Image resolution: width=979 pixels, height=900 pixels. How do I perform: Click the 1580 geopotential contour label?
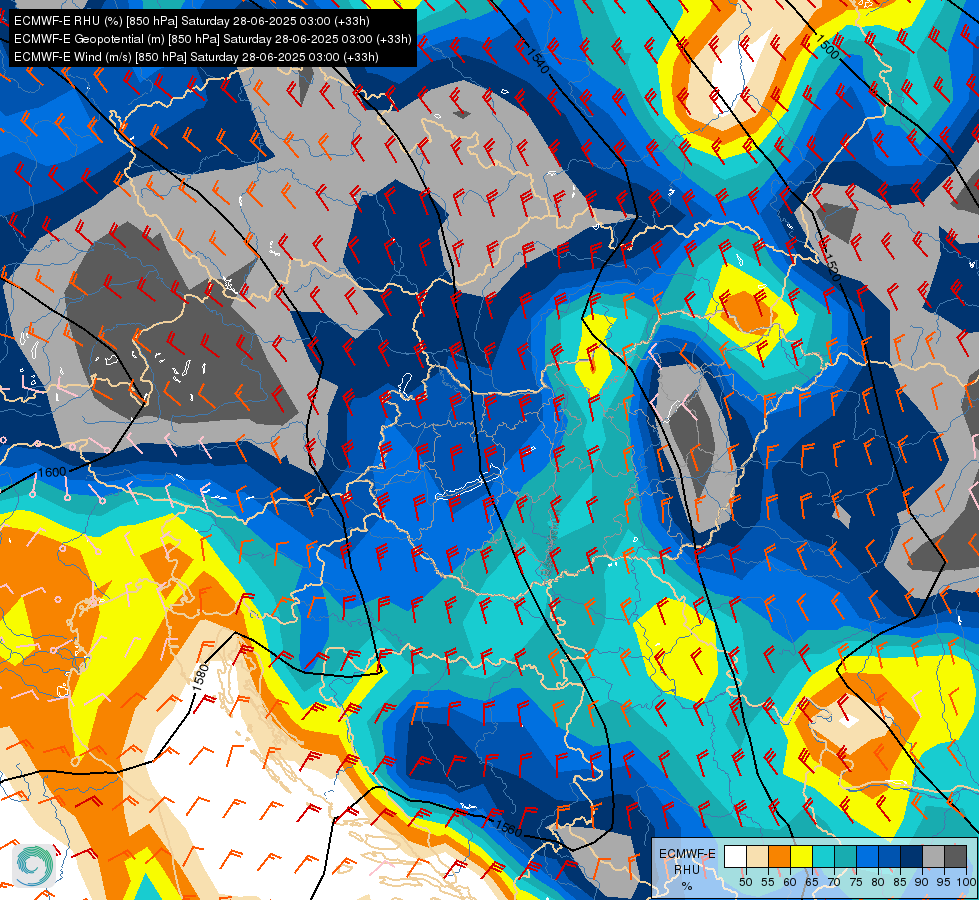point(200,678)
